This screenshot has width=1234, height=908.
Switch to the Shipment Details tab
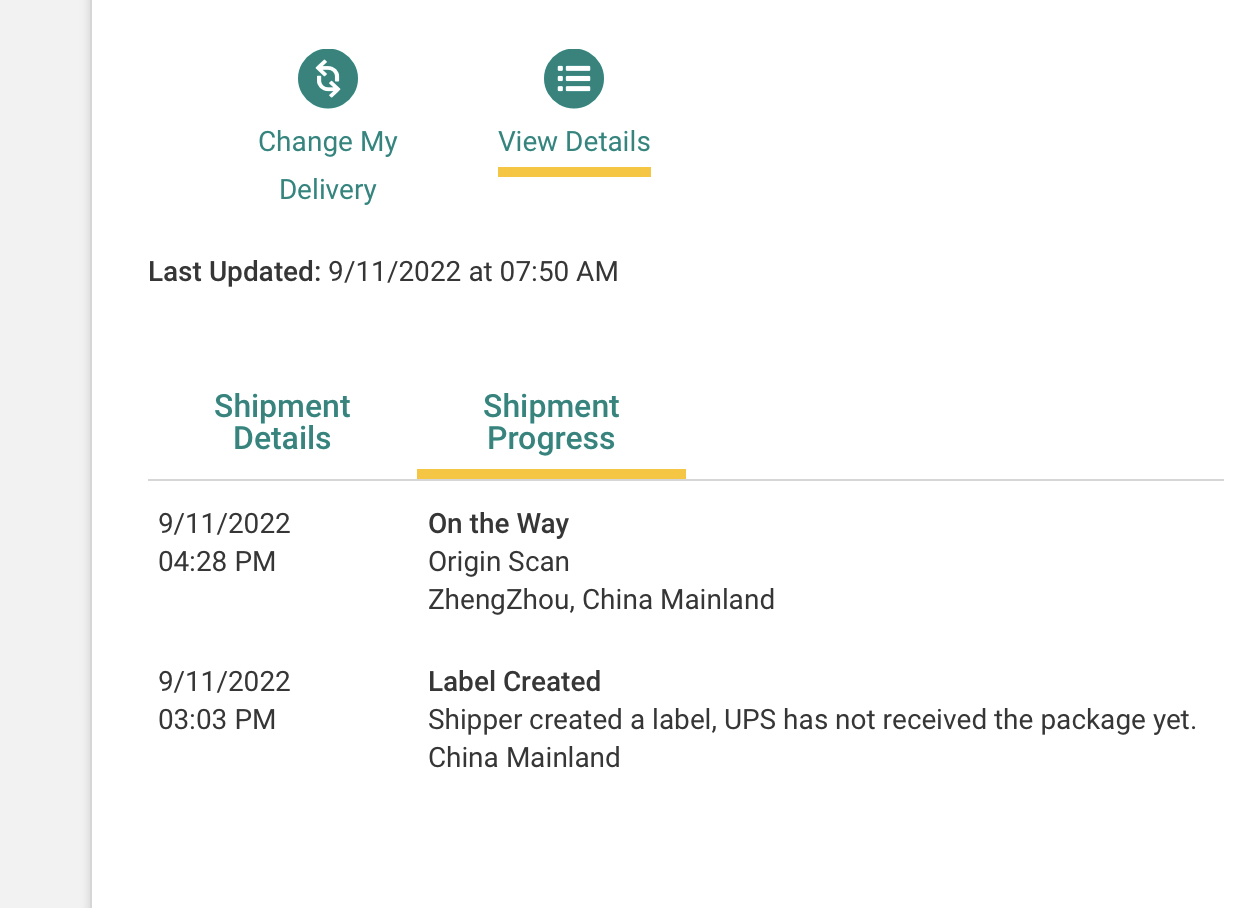coord(282,422)
